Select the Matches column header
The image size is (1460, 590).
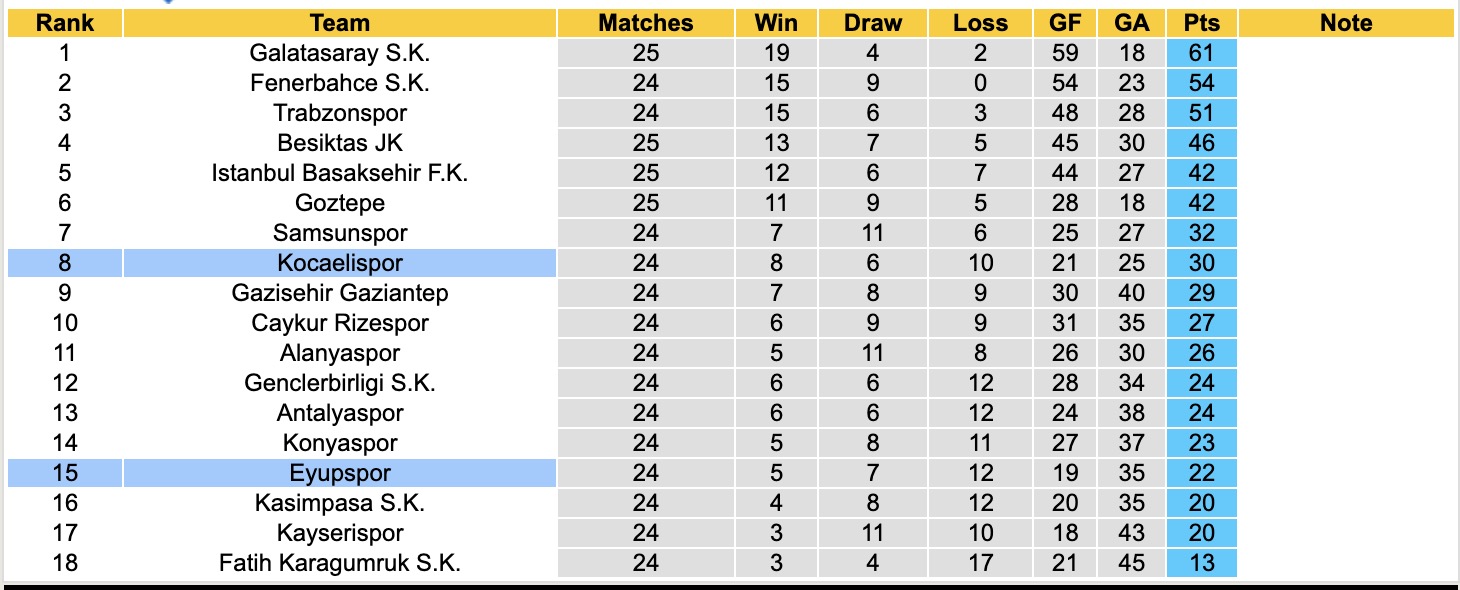[646, 23]
